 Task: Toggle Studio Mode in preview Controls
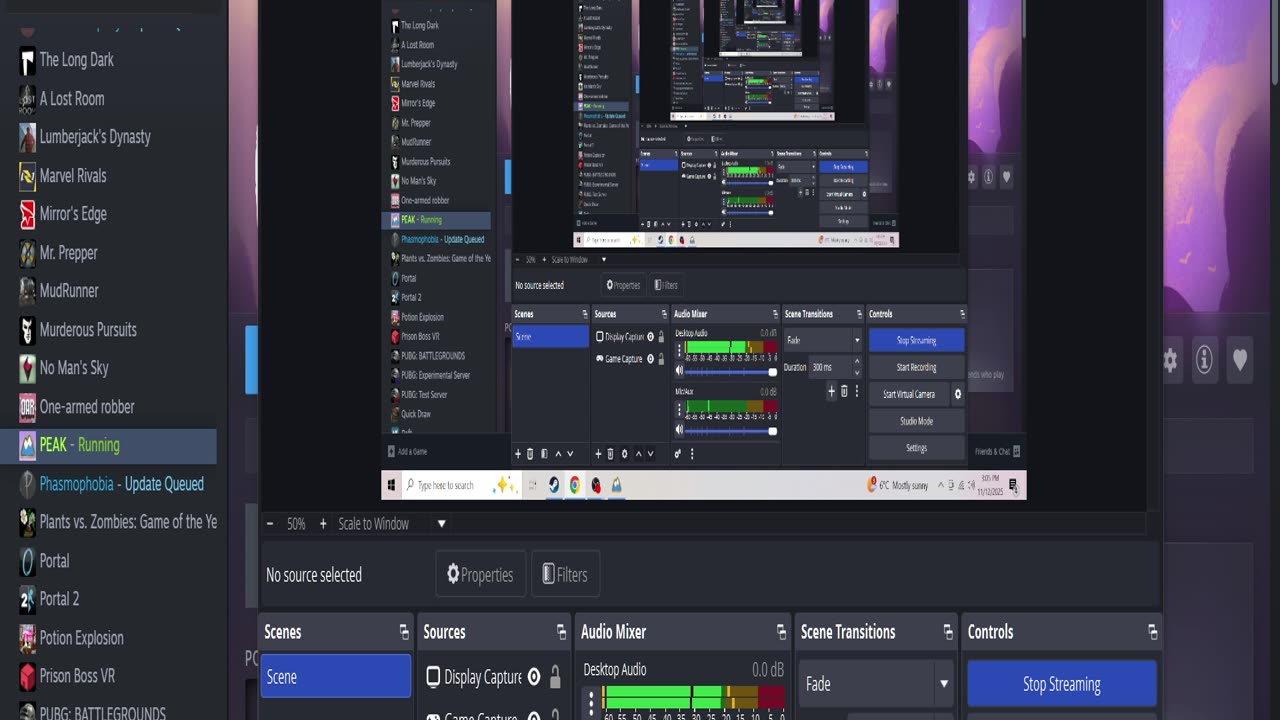tap(916, 421)
